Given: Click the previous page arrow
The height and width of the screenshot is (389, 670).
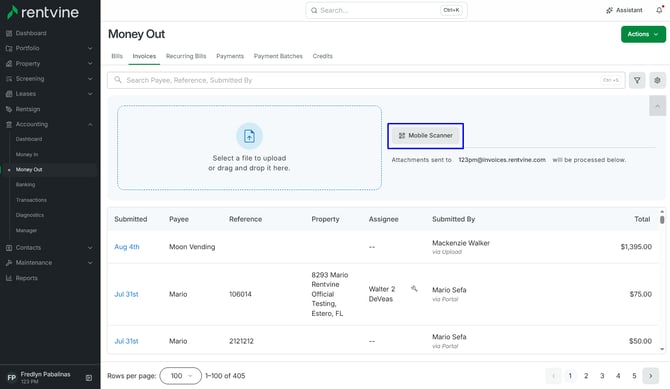Looking at the screenshot, I should pyautogui.click(x=553, y=376).
